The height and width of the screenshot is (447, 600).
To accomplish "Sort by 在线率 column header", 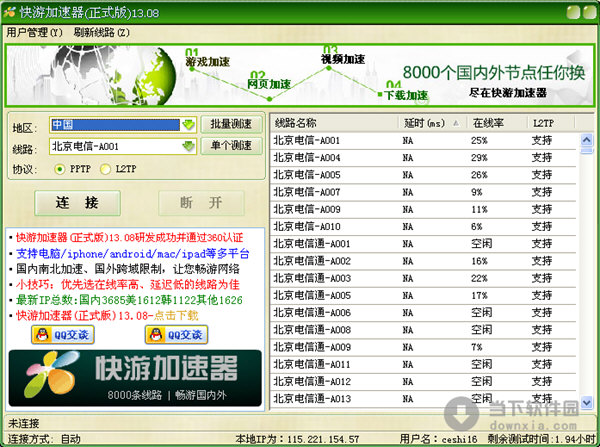I will [497, 123].
